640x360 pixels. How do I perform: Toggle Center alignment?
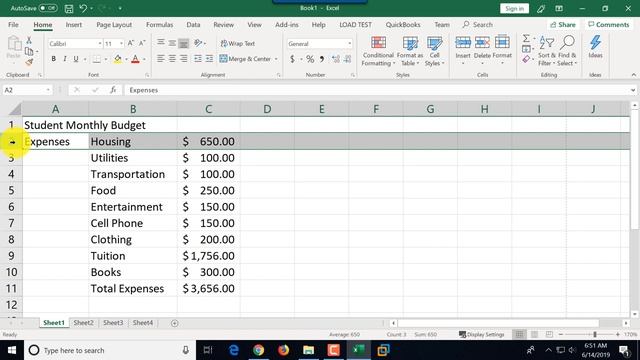(x=172, y=59)
